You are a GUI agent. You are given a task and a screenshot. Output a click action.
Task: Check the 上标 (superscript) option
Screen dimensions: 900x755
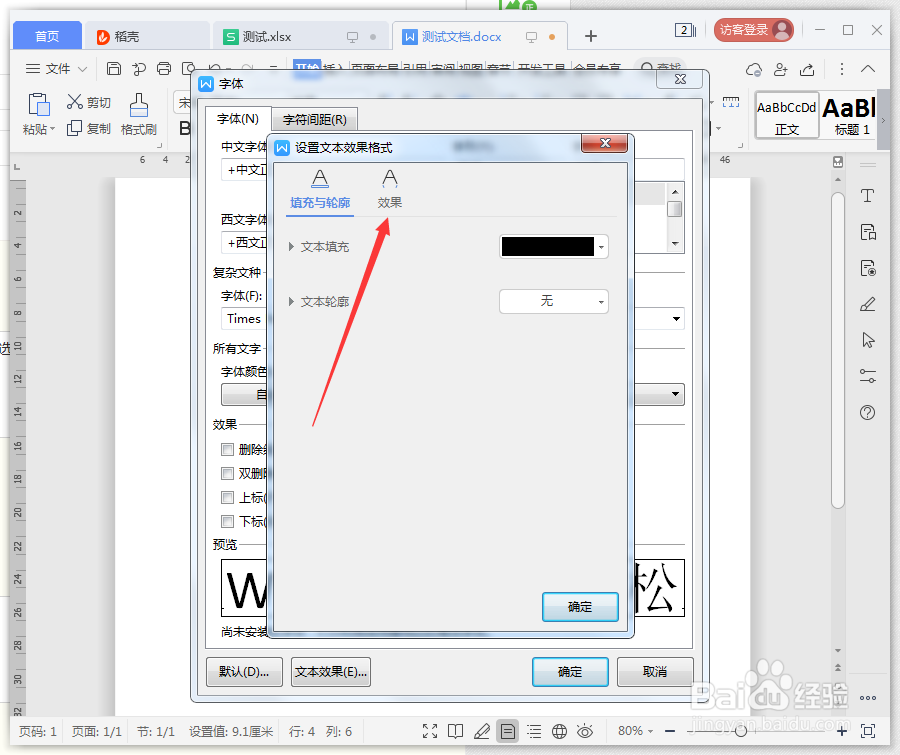[227, 497]
